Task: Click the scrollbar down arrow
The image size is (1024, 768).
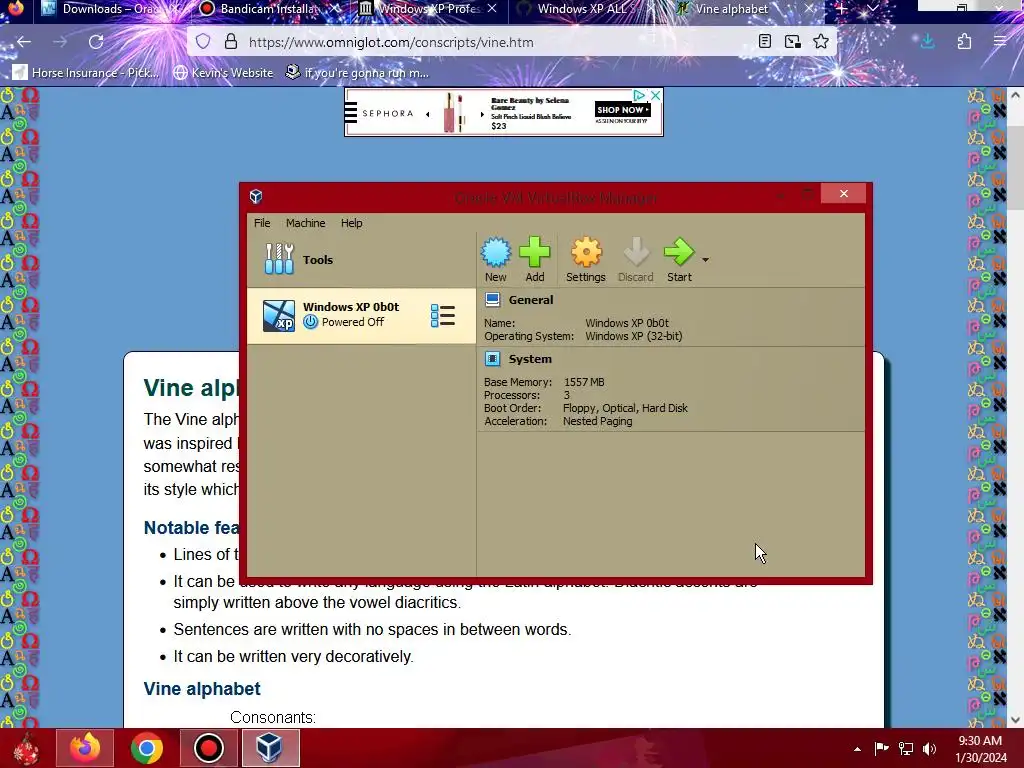Action: pyautogui.click(x=1016, y=720)
